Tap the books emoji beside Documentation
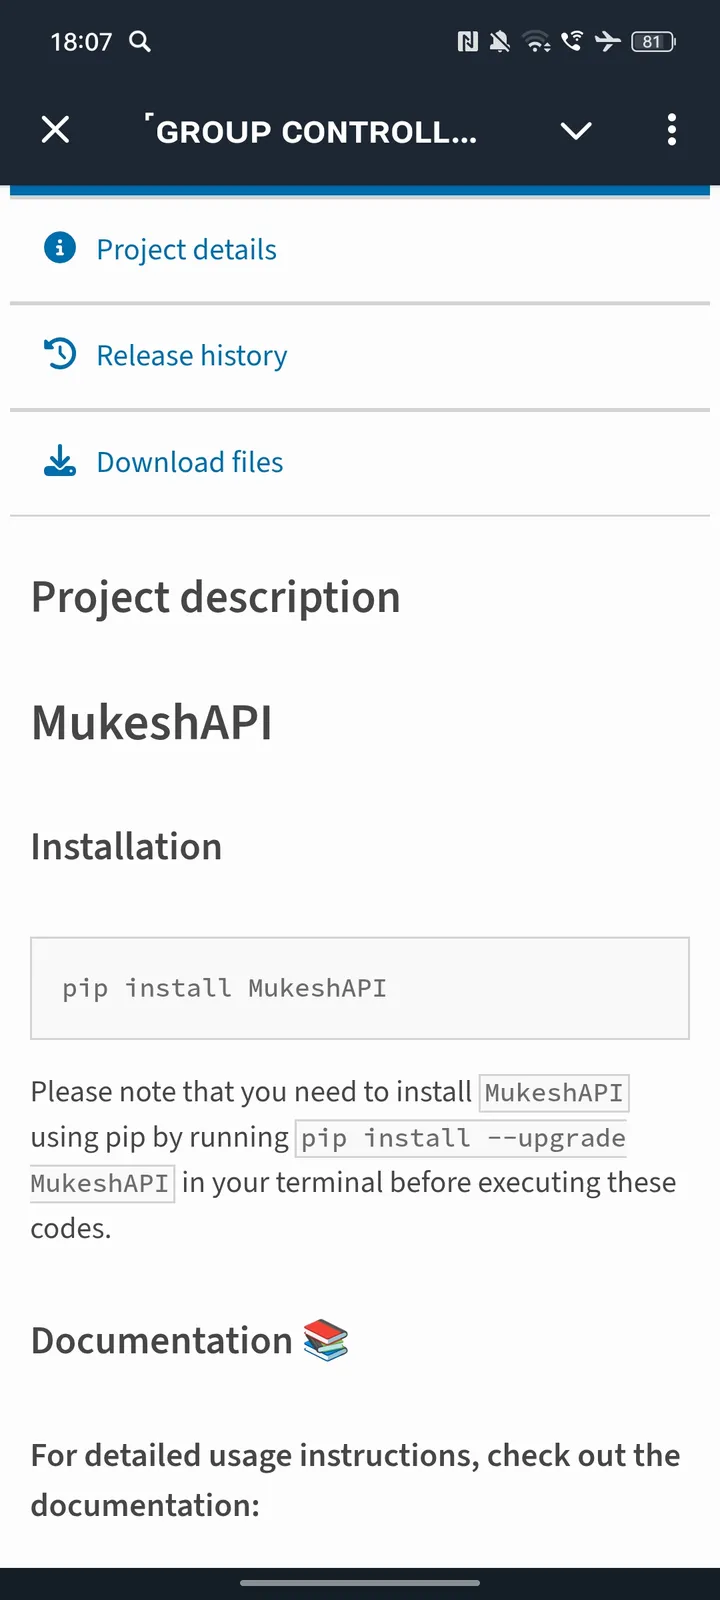Screen dimensions: 720x1600 (326, 1340)
